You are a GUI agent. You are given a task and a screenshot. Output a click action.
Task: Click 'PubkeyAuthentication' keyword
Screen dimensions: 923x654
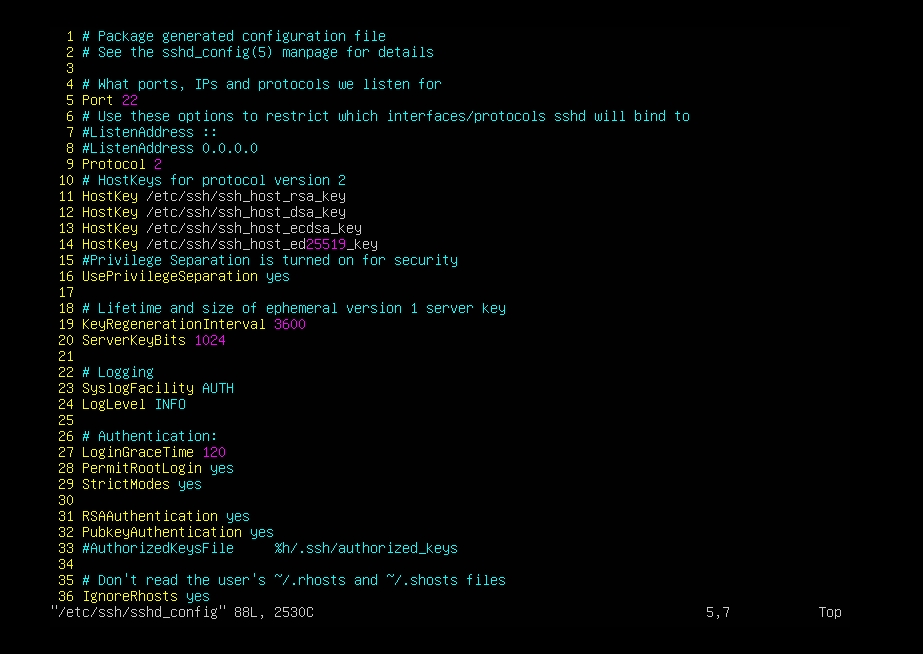(x=162, y=532)
